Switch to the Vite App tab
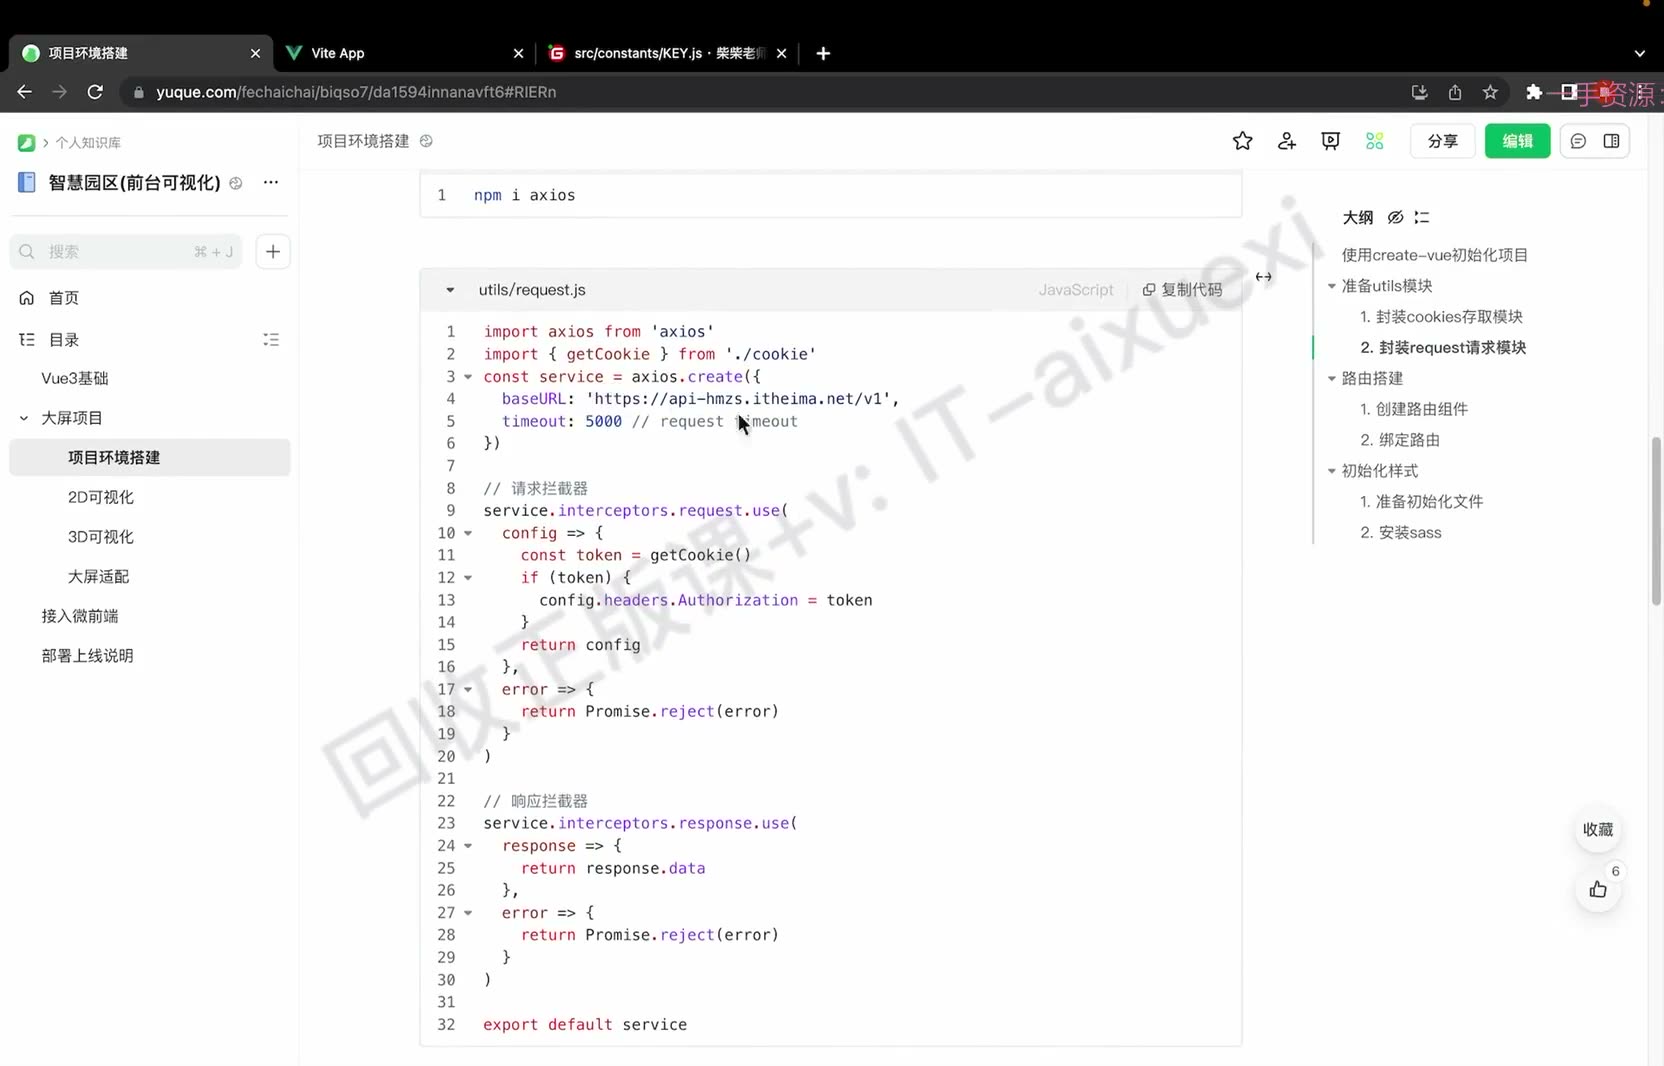This screenshot has height=1066, width=1664. (404, 53)
